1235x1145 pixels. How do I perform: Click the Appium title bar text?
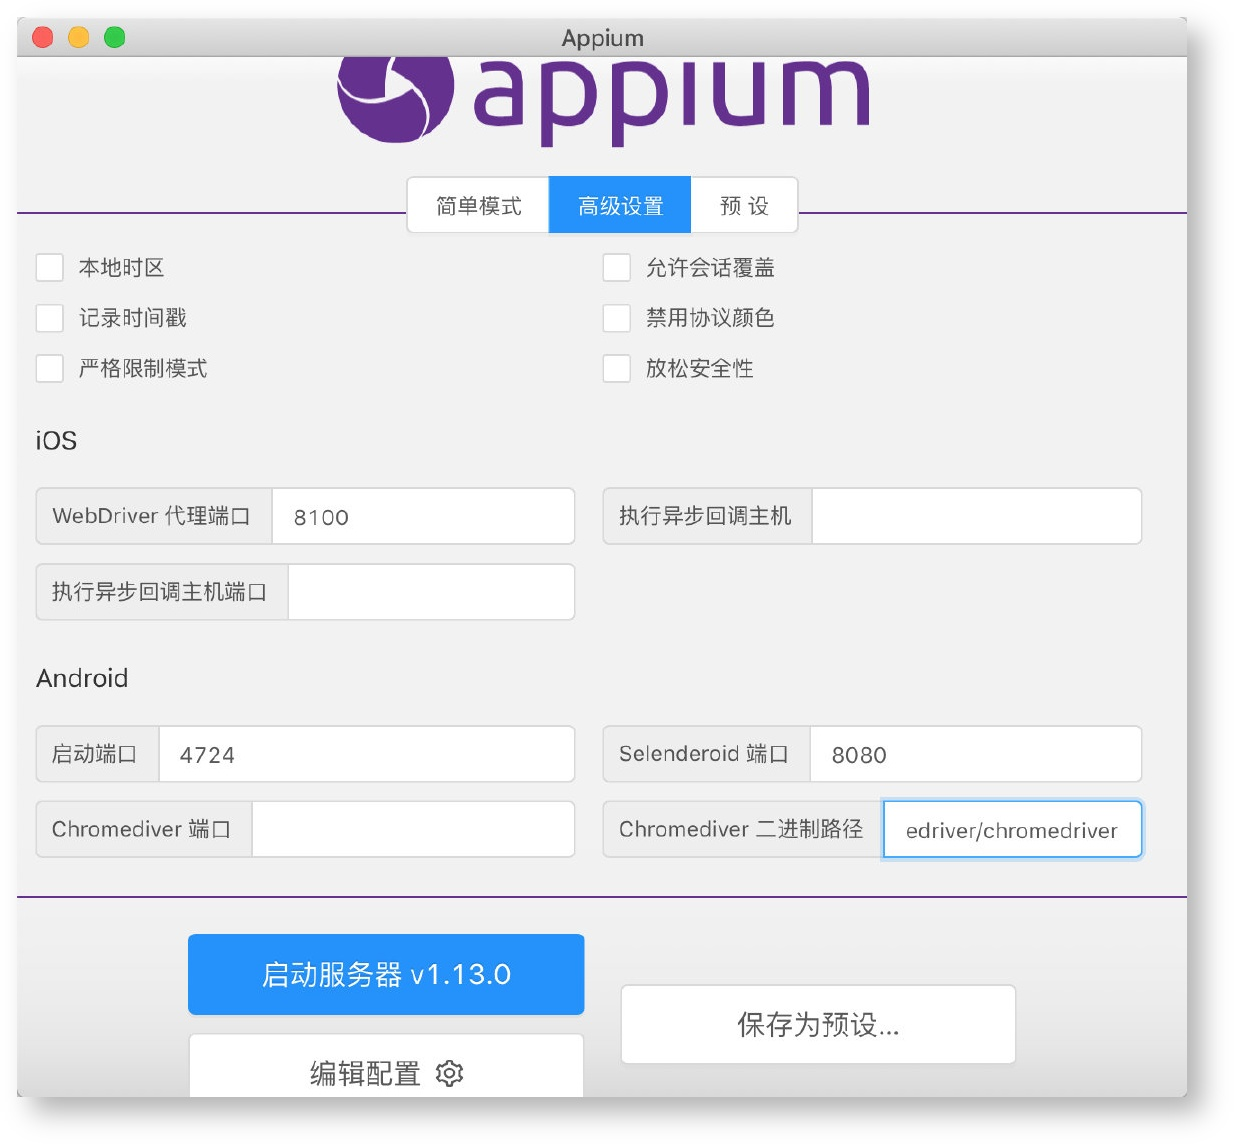click(x=602, y=38)
